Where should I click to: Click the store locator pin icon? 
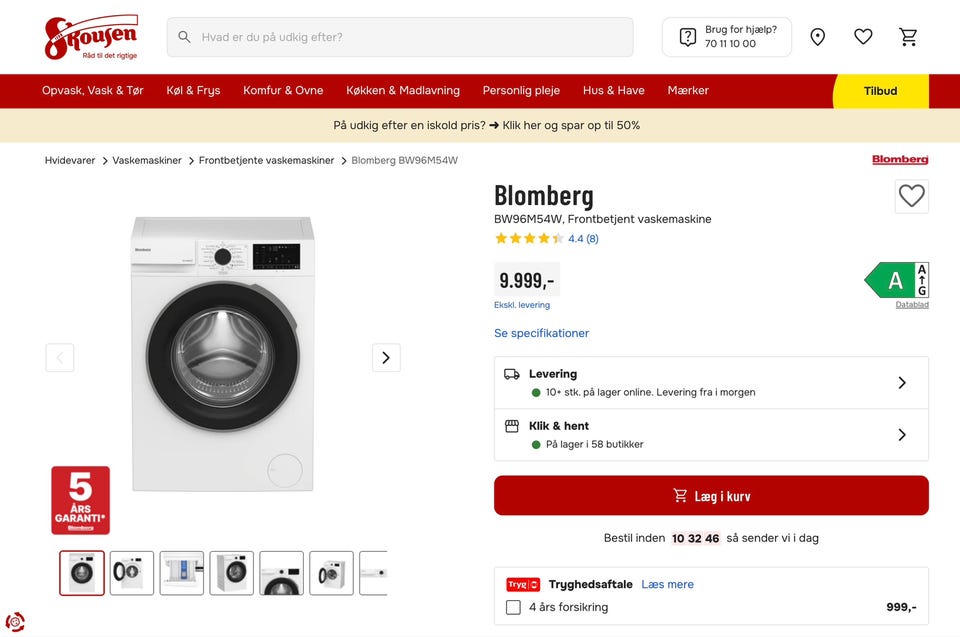pos(818,37)
